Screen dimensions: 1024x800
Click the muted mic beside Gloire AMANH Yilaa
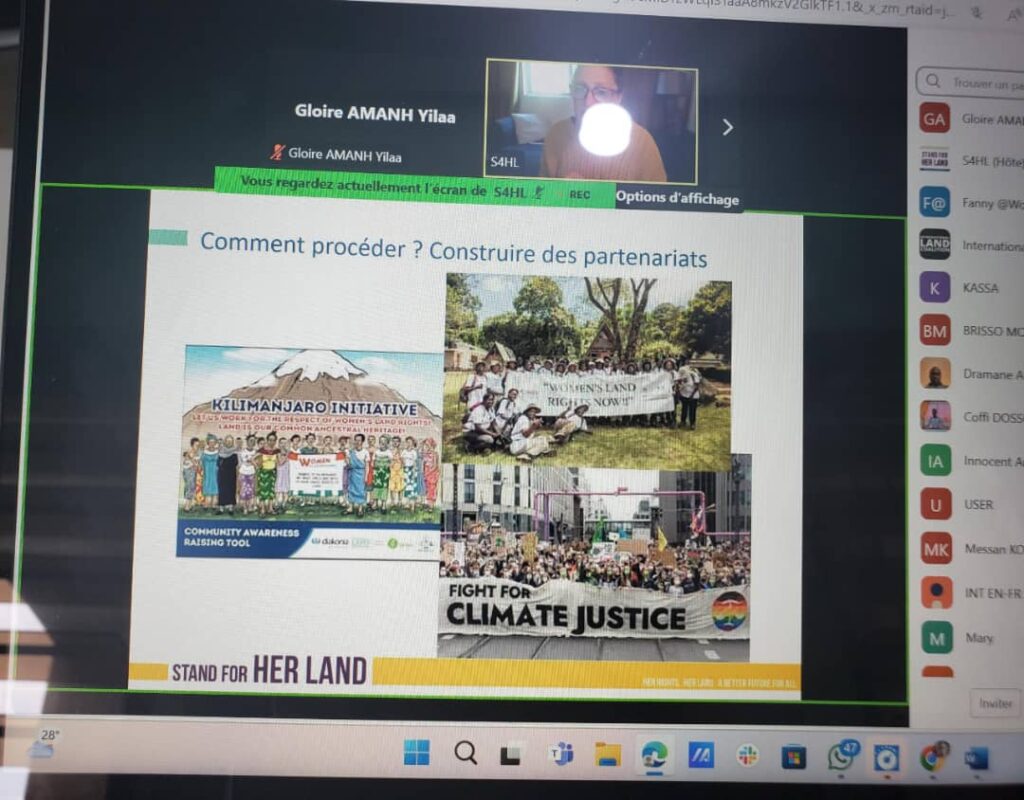tap(278, 152)
